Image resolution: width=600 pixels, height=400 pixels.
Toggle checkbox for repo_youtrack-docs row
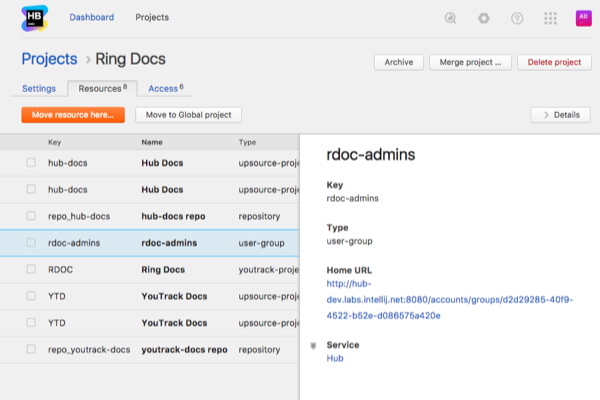click(31, 350)
